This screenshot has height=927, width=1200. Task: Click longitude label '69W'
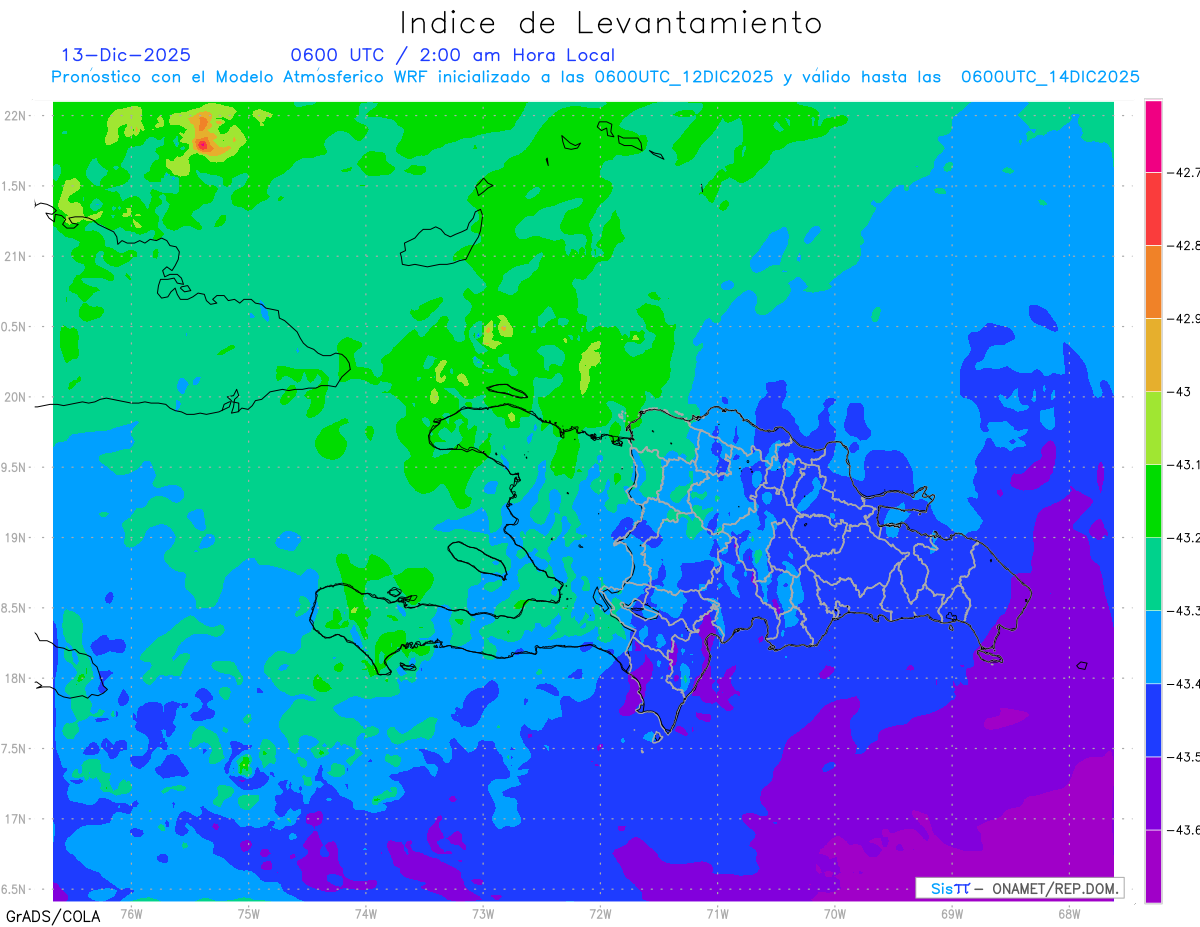pyautogui.click(x=951, y=913)
